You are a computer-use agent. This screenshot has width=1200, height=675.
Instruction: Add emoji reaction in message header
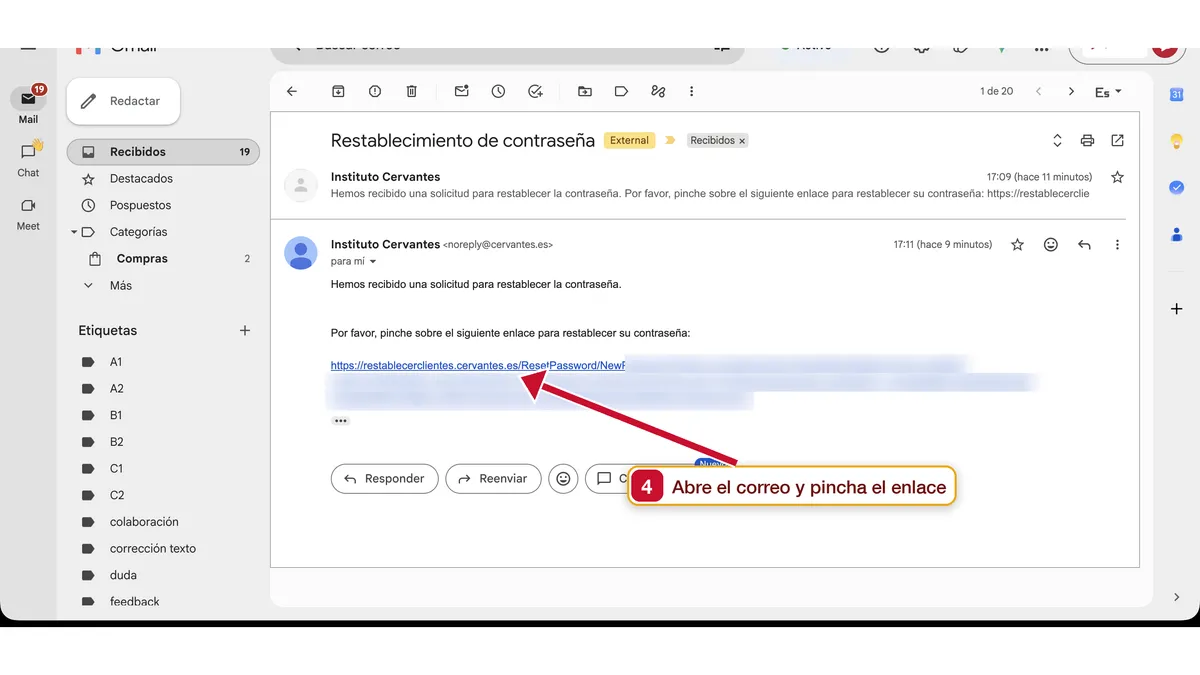(x=1050, y=244)
